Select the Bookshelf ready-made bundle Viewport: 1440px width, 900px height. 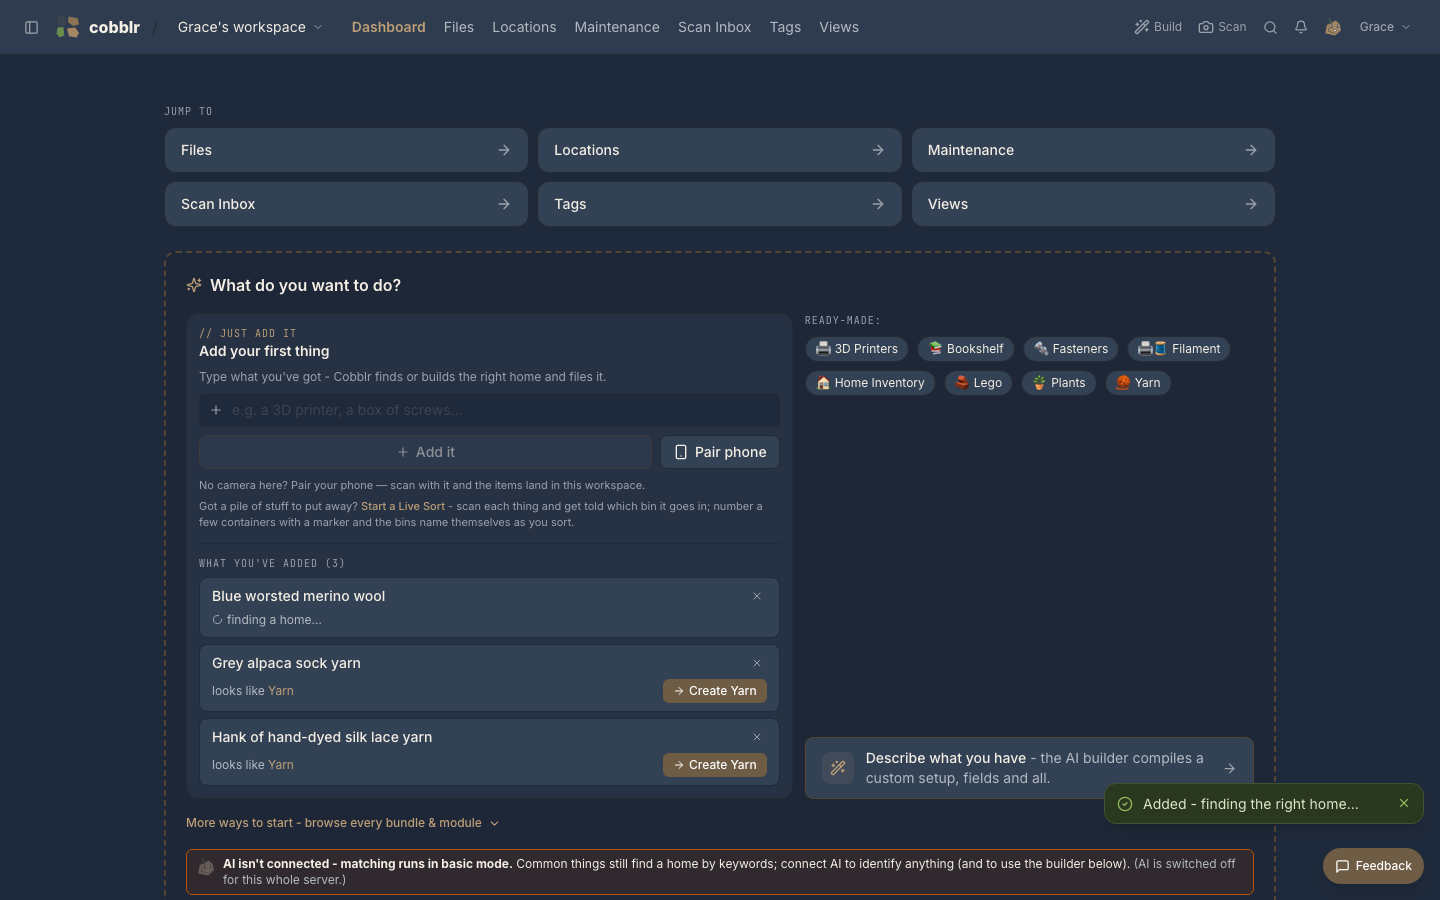(966, 349)
